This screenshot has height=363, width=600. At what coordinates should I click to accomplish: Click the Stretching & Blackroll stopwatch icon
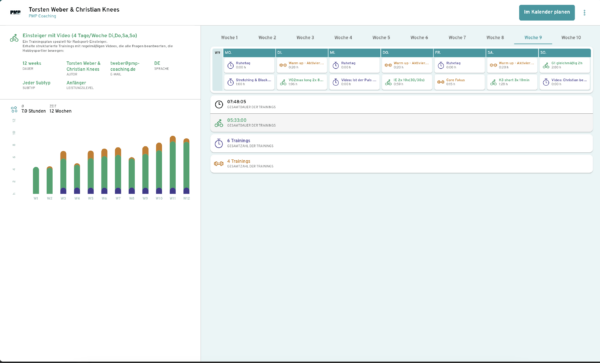230,82
